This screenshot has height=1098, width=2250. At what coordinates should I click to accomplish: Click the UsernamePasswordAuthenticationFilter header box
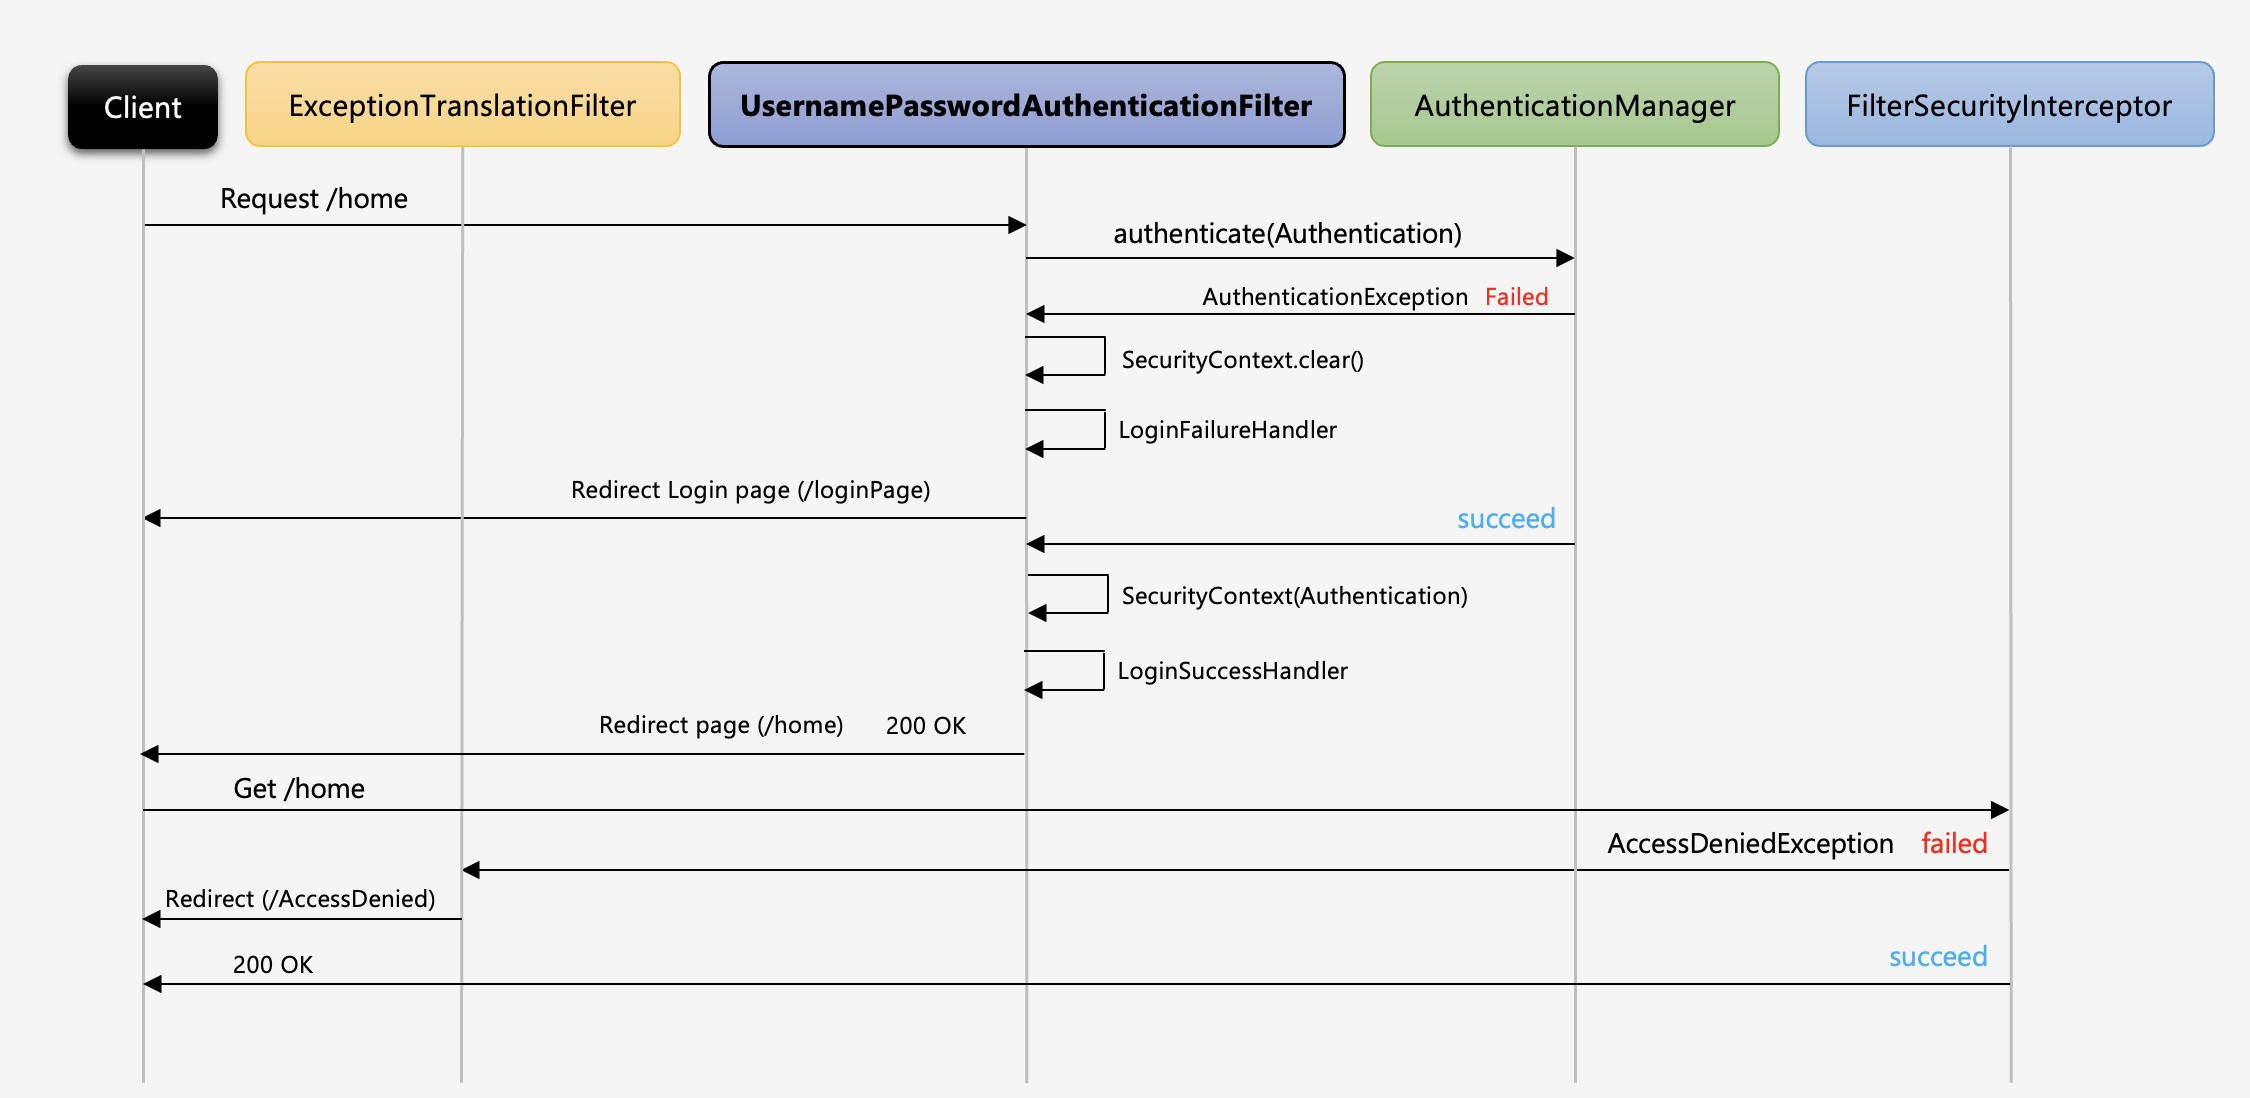[x=1025, y=105]
